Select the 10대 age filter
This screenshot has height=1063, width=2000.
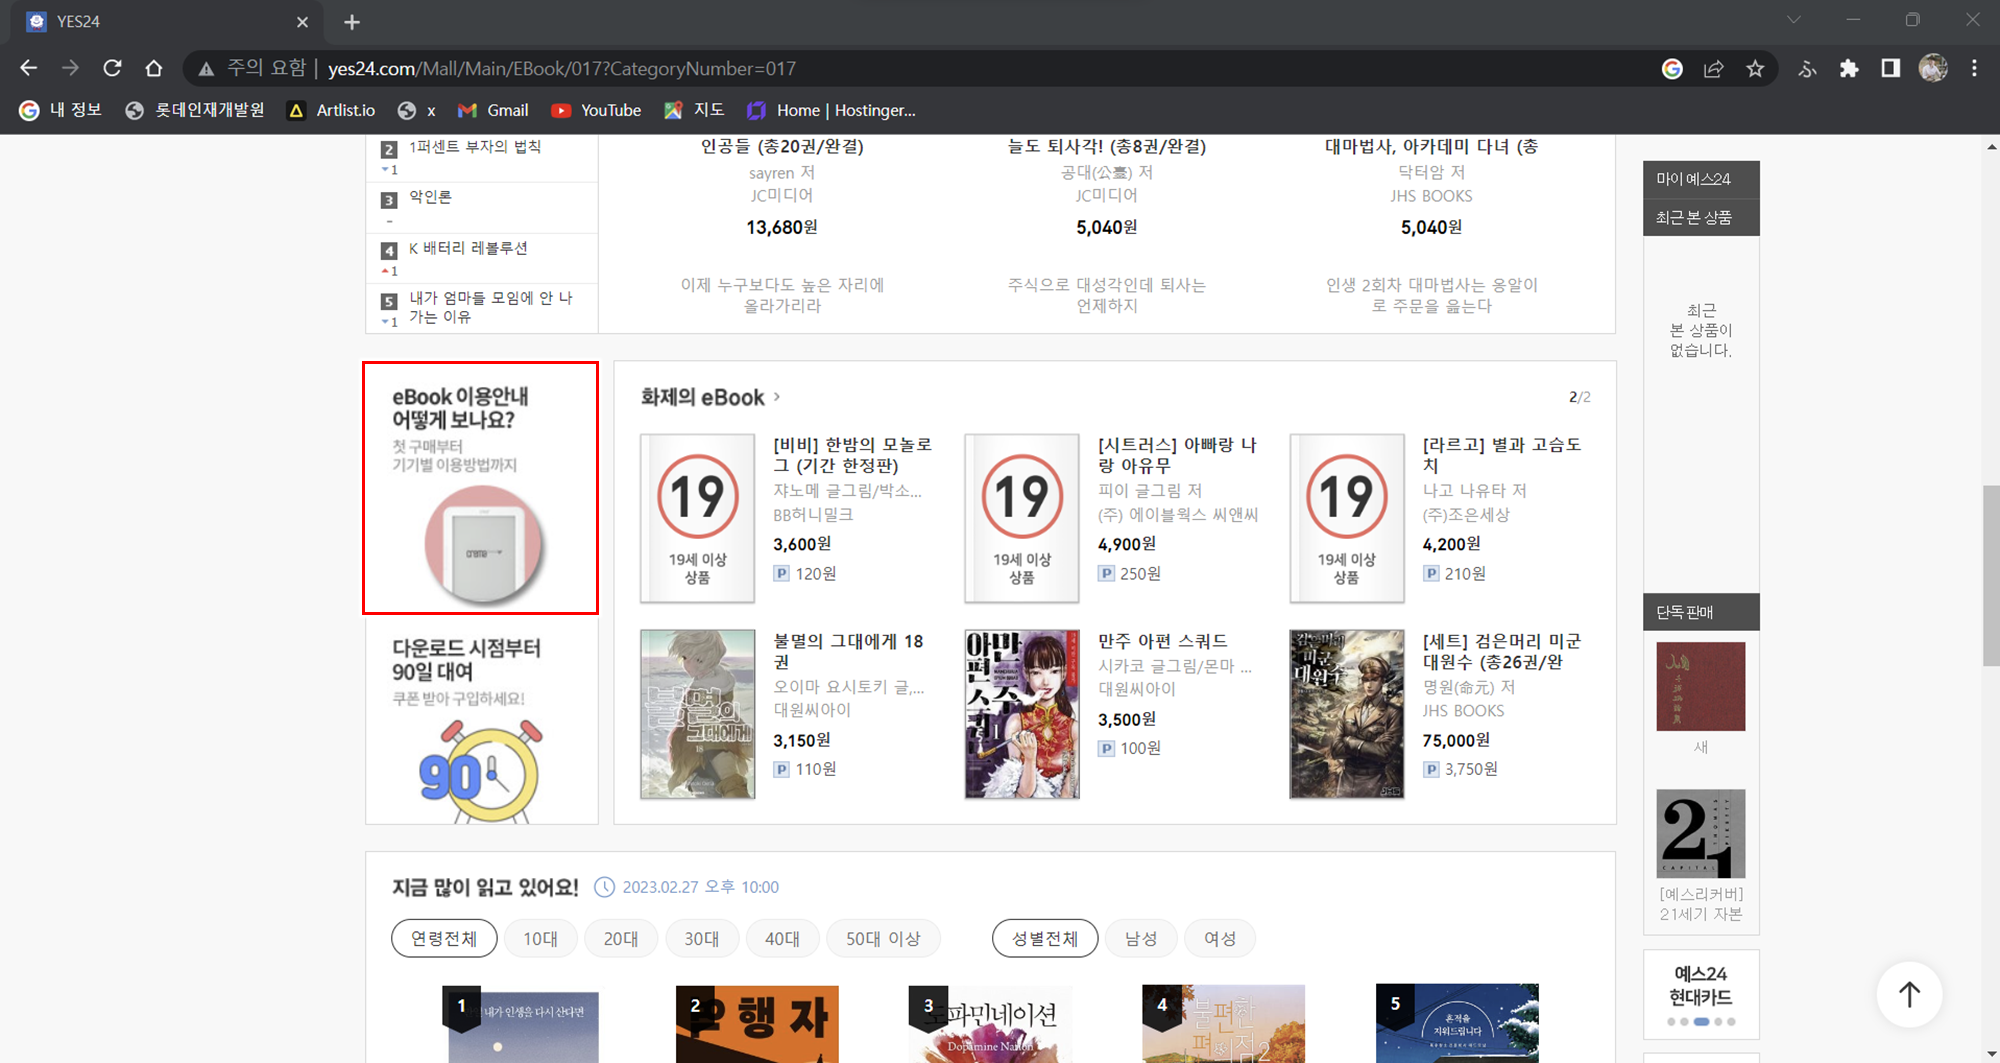[540, 938]
